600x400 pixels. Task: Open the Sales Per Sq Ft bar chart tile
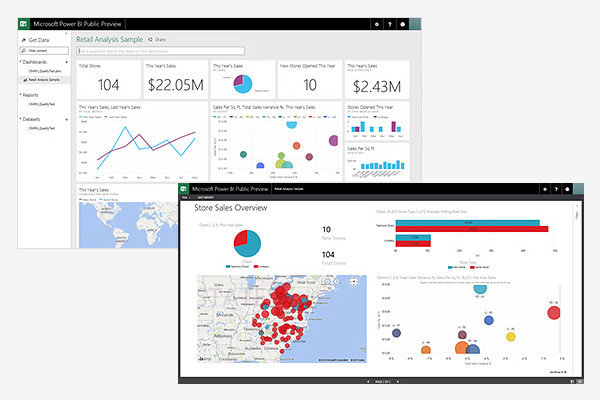coord(377,162)
